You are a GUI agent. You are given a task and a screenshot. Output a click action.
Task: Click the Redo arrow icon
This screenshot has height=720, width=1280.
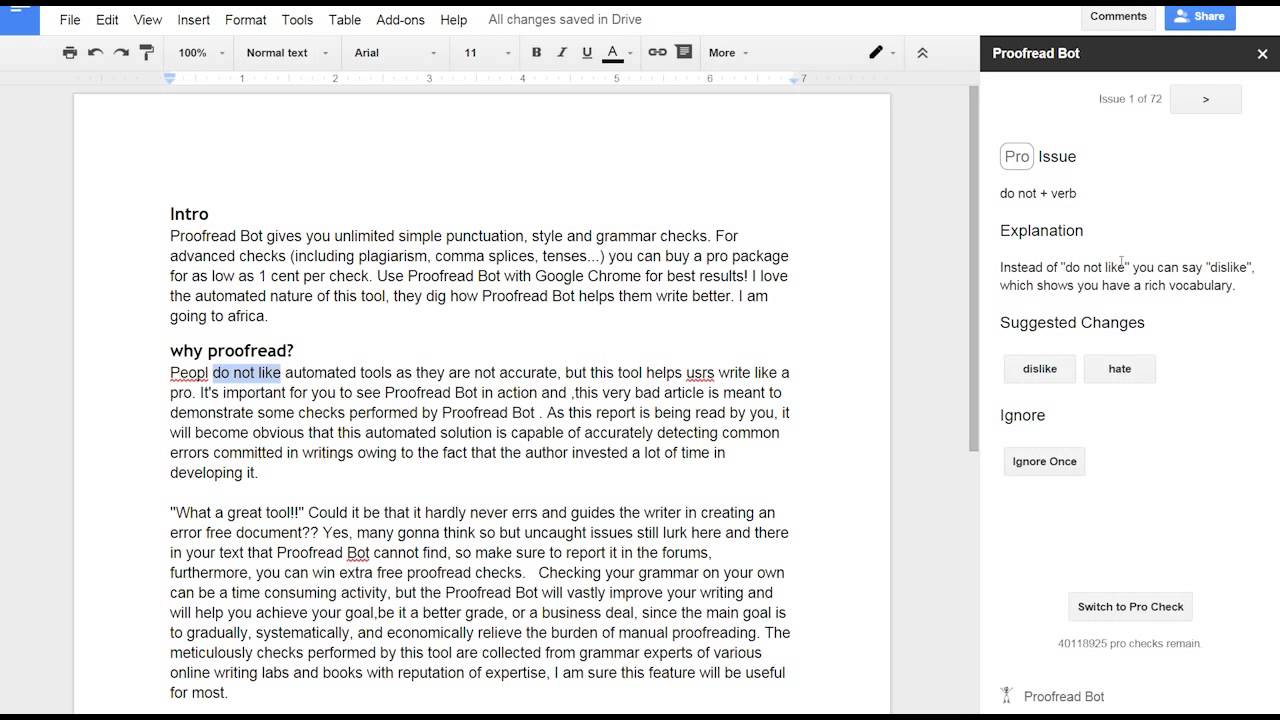click(121, 53)
